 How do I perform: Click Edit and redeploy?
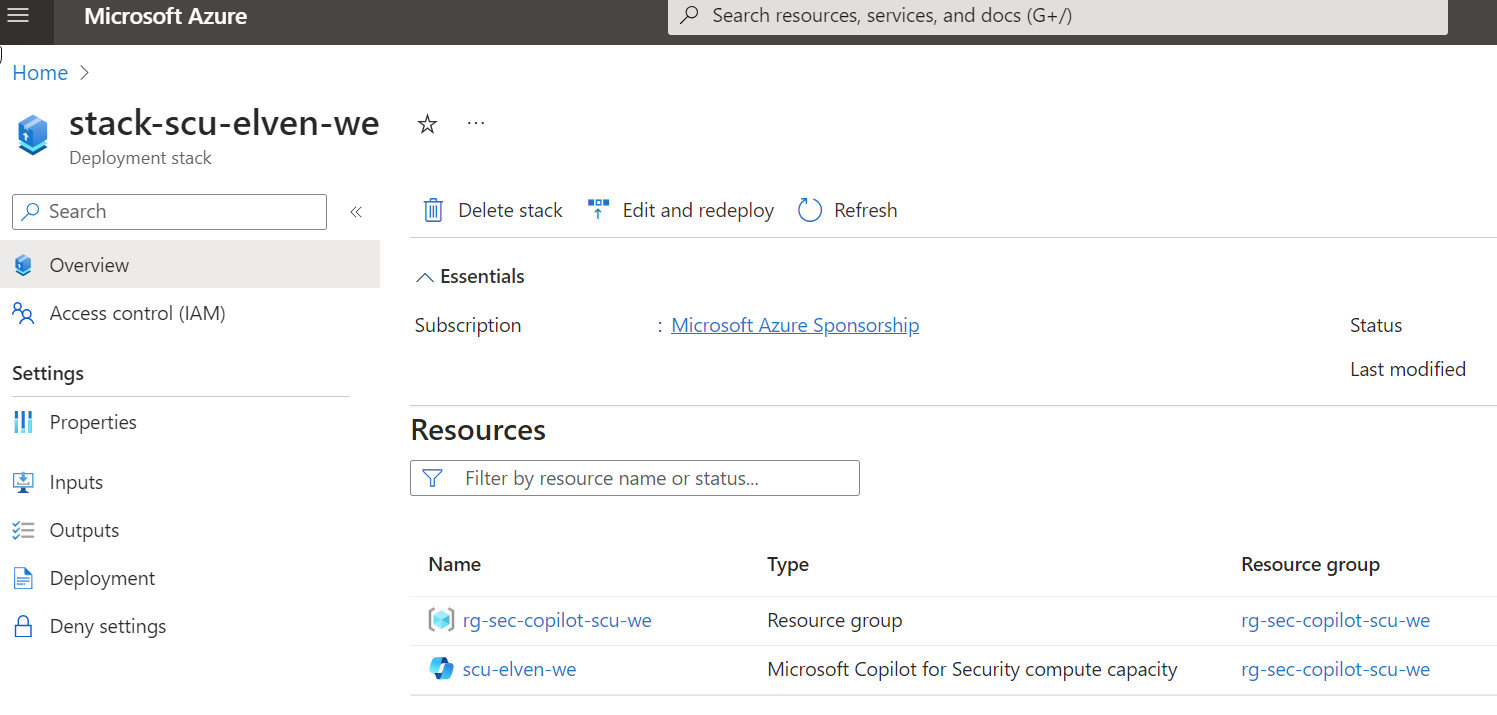coord(681,210)
